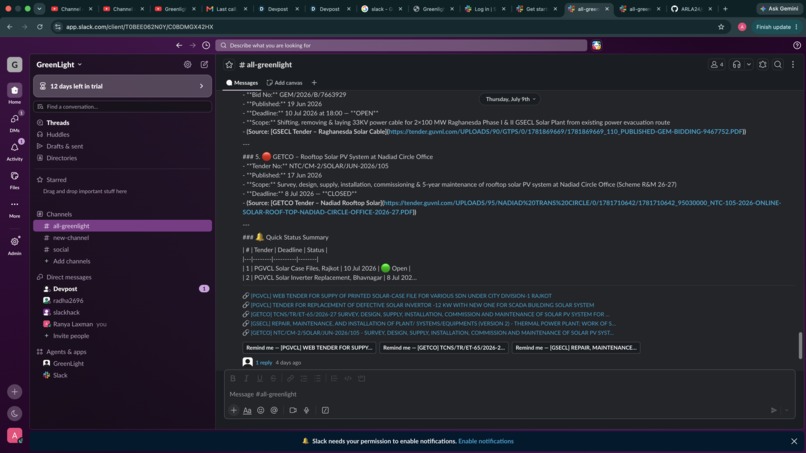Screen dimensions: 806x453
Task: Click Invite people
Action: click(70, 336)
